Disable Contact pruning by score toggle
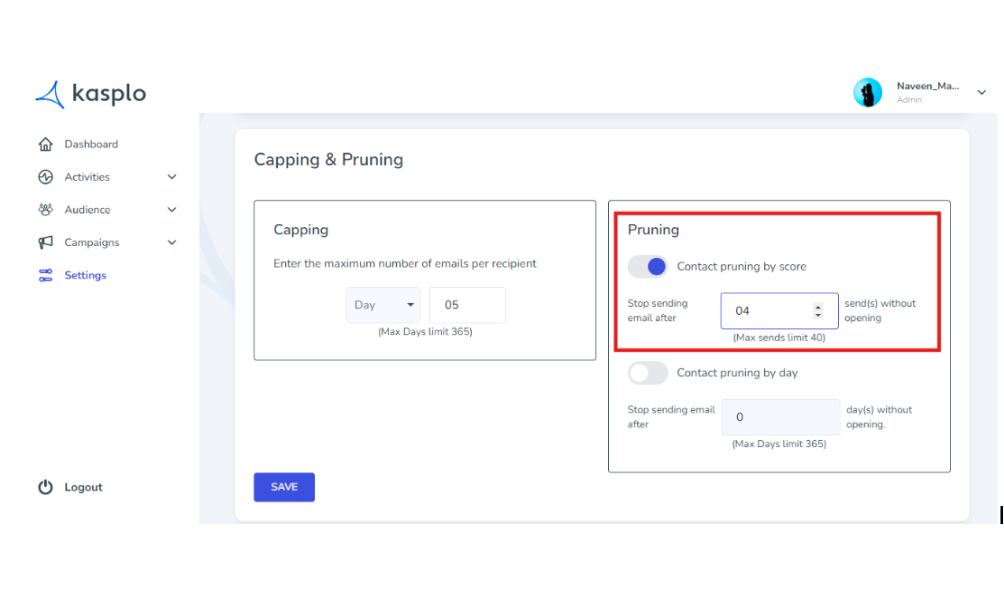This screenshot has width=1004, height=591. click(x=648, y=266)
